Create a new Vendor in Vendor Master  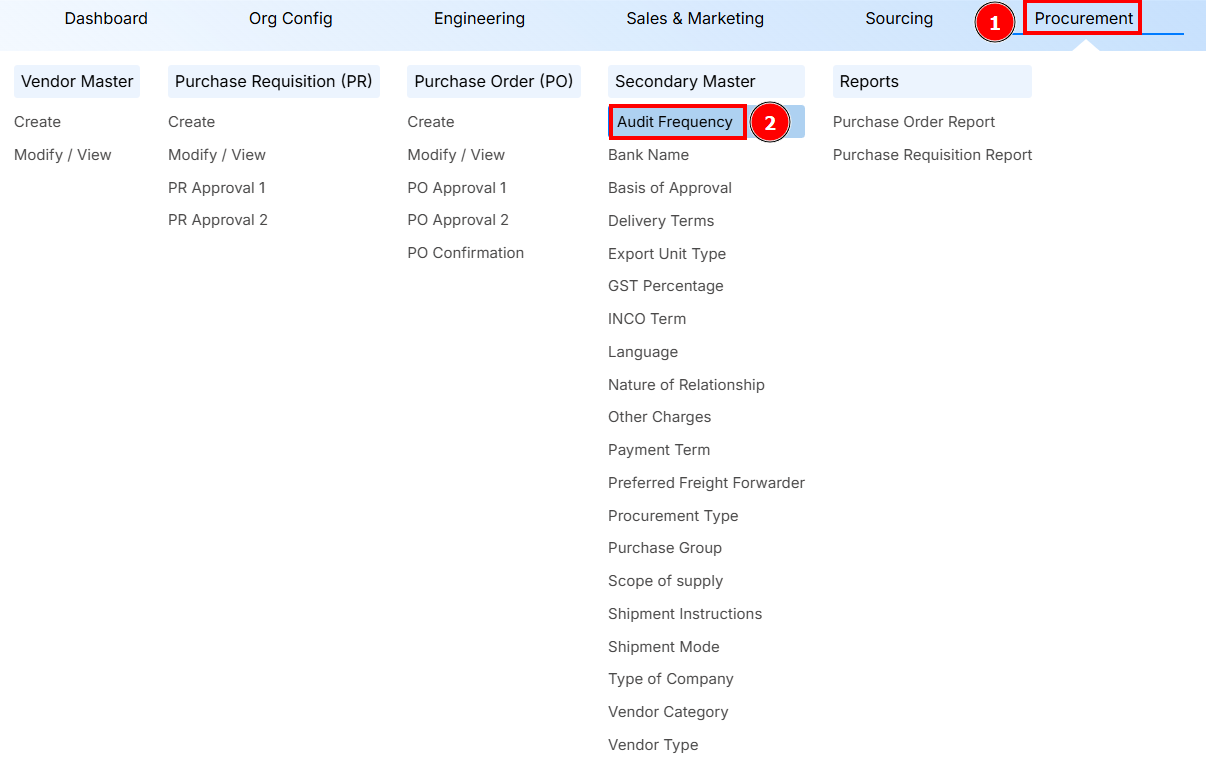[x=37, y=121]
